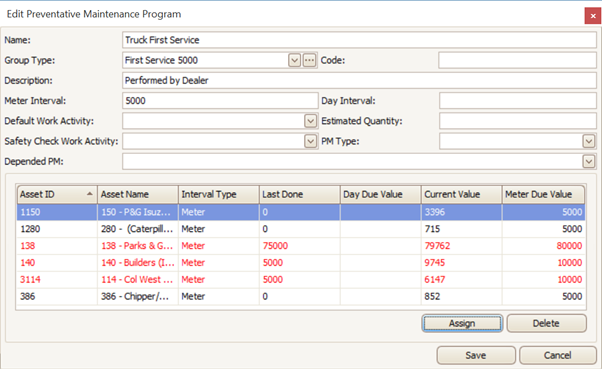The height and width of the screenshot is (369, 602).
Task: Click the Assign button
Action: click(462, 323)
